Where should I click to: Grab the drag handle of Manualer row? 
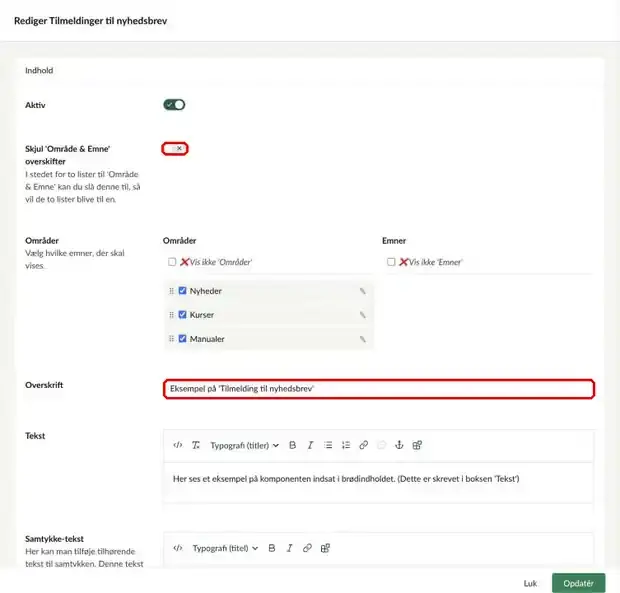tap(171, 339)
